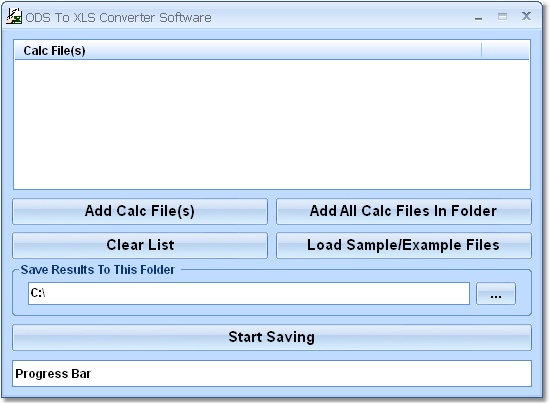Open folder browser with the ... button
The height and width of the screenshot is (405, 550).
[496, 293]
